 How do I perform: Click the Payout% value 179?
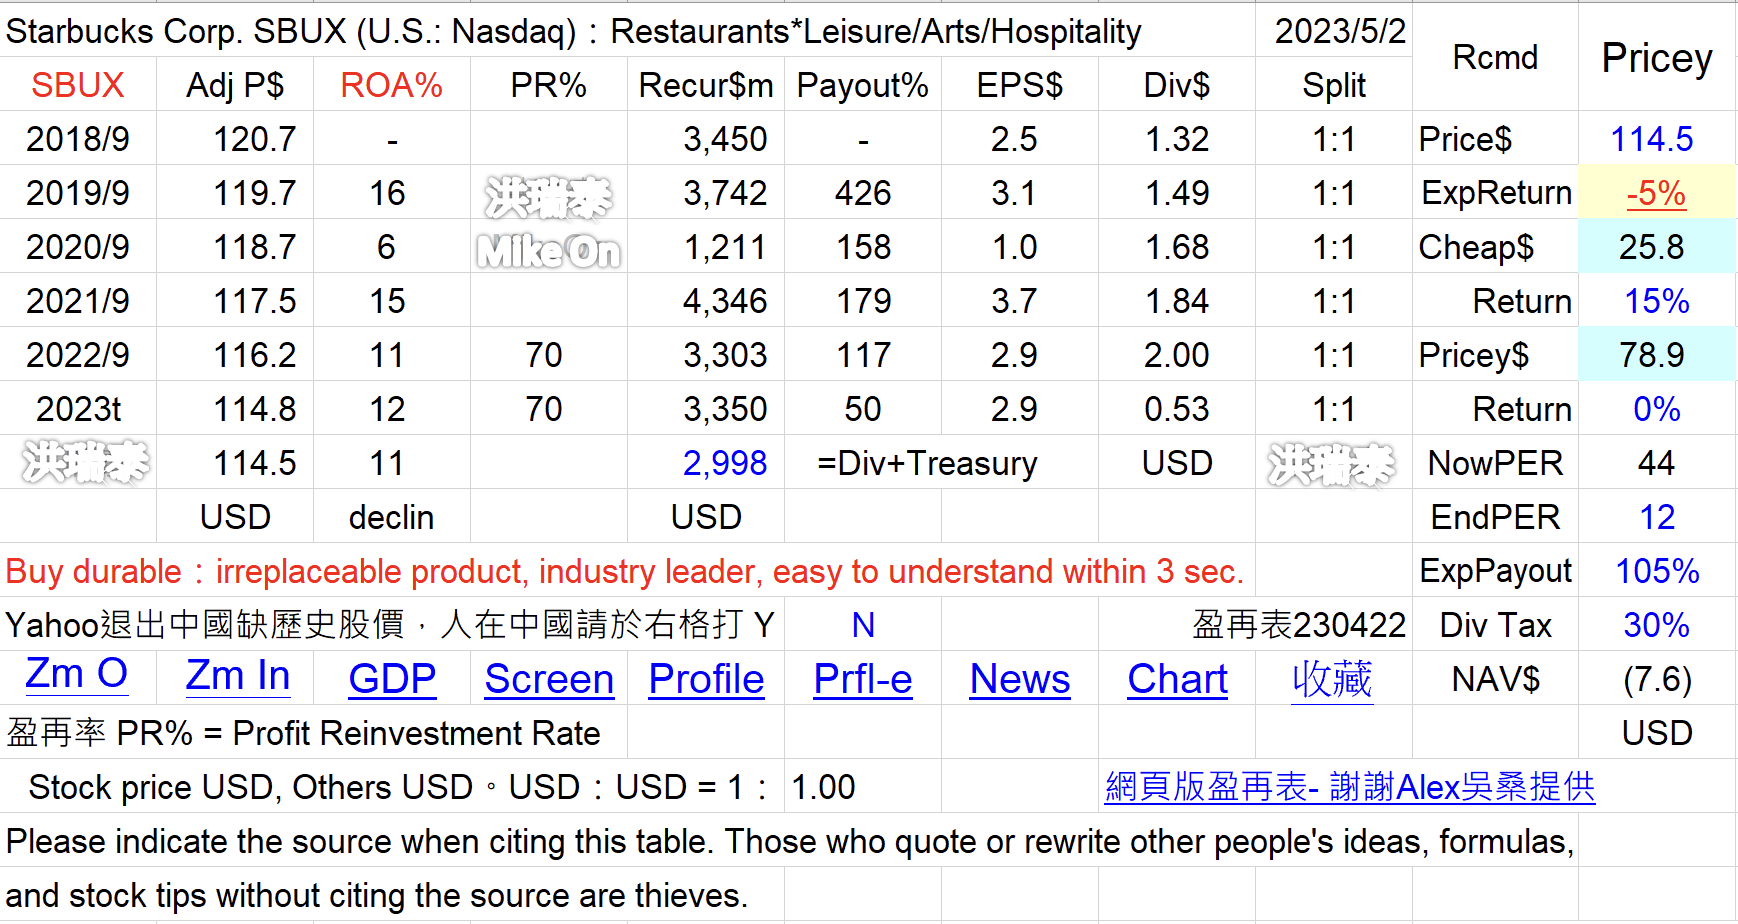coord(863,301)
